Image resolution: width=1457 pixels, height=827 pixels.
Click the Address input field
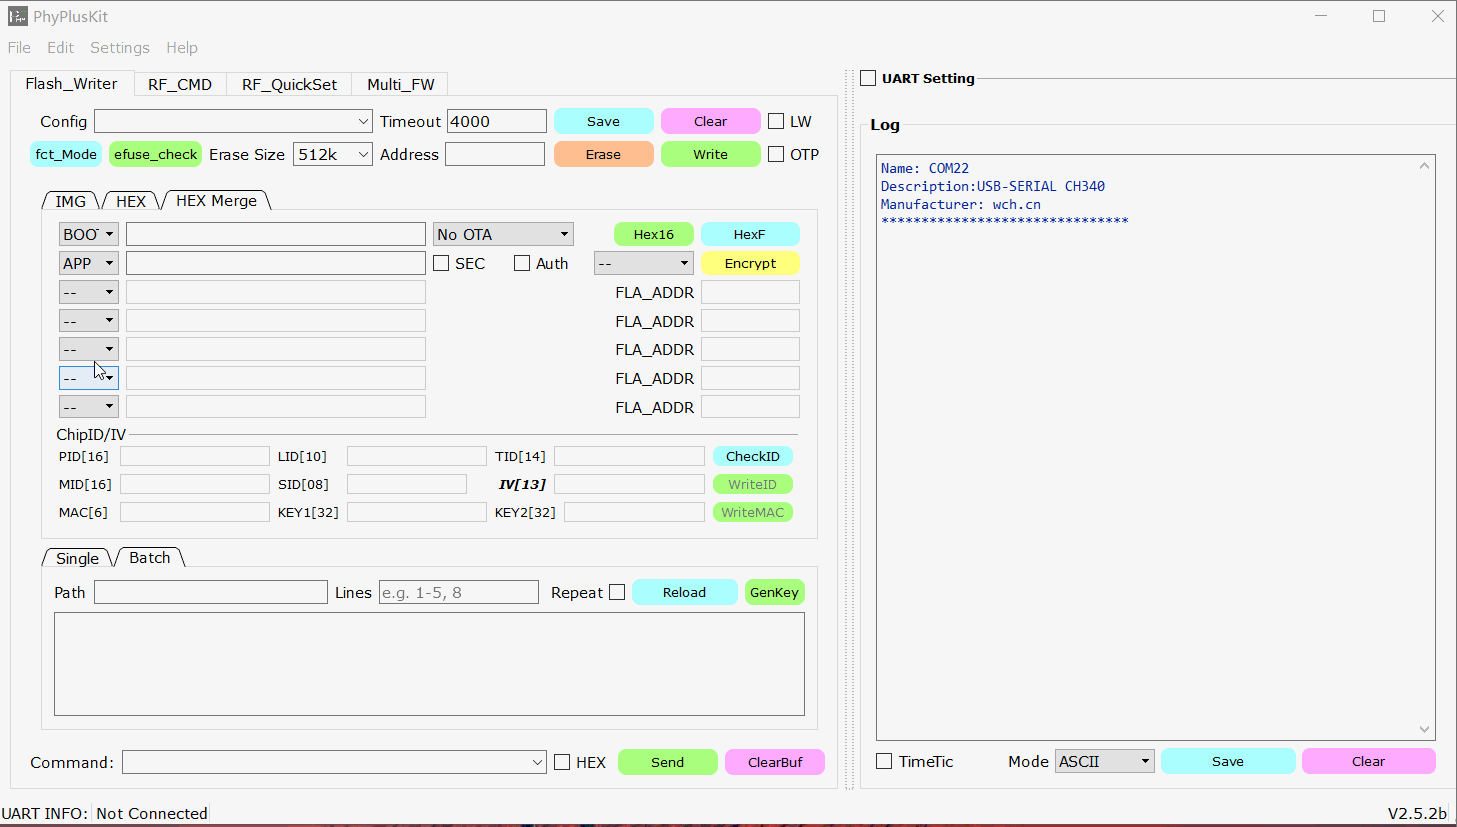click(x=495, y=154)
